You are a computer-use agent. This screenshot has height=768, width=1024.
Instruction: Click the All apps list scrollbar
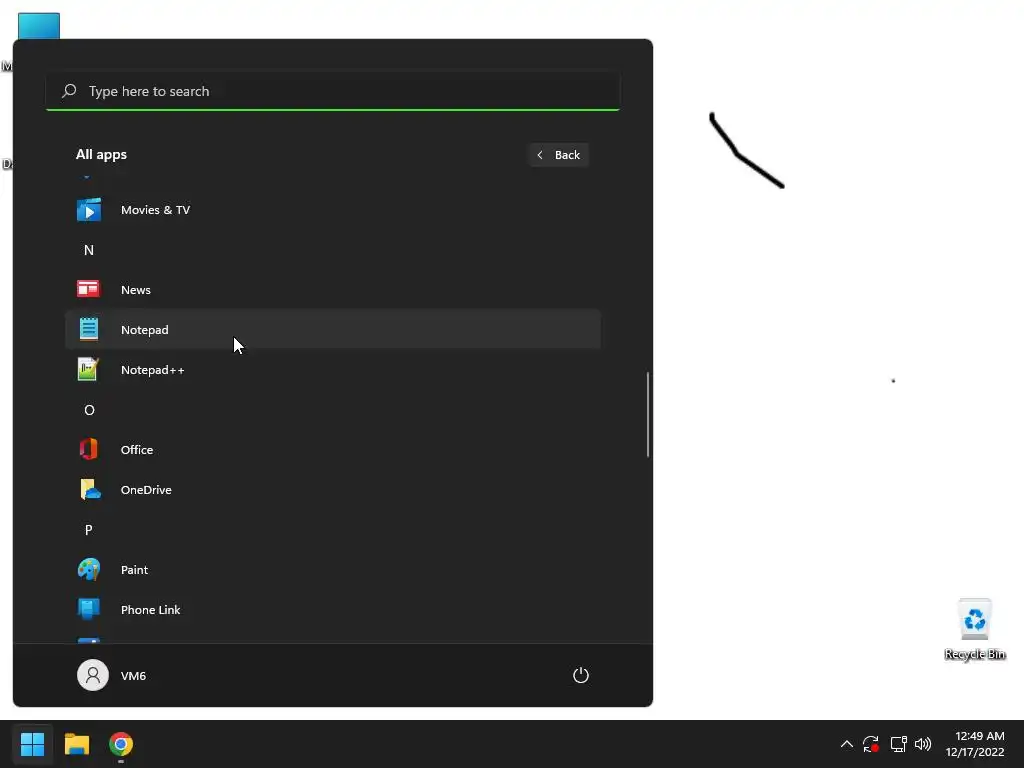648,414
